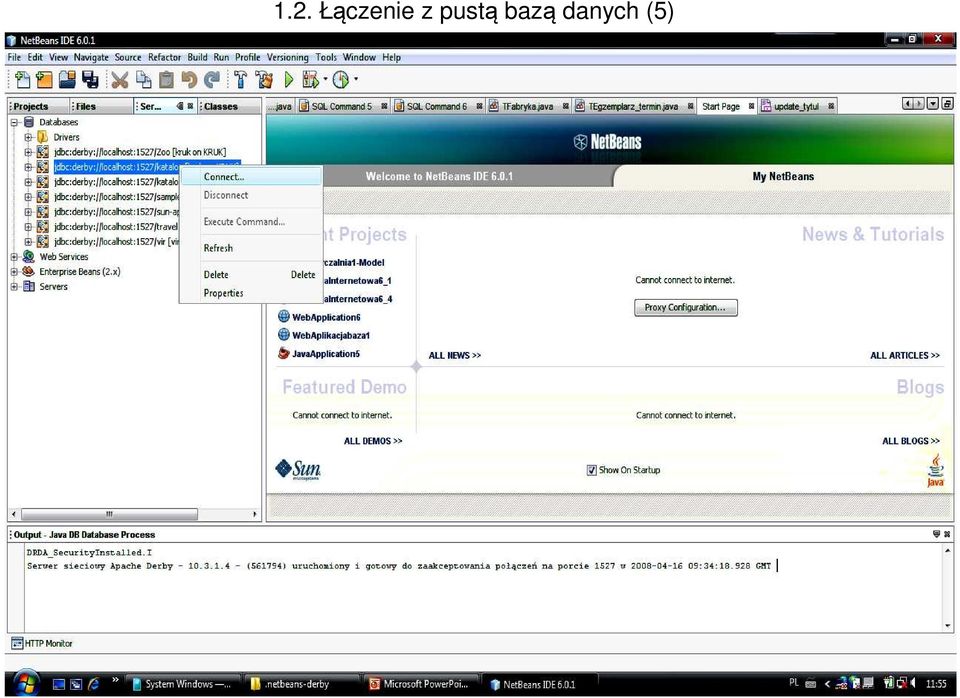Open the ALL DEMOS >> link
This screenshot has width=960, height=698.
point(373,441)
